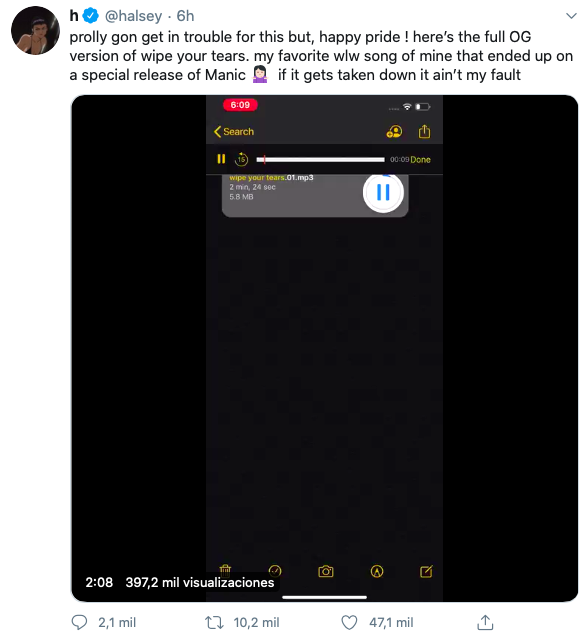Rewind 15 seconds icon

(241, 159)
